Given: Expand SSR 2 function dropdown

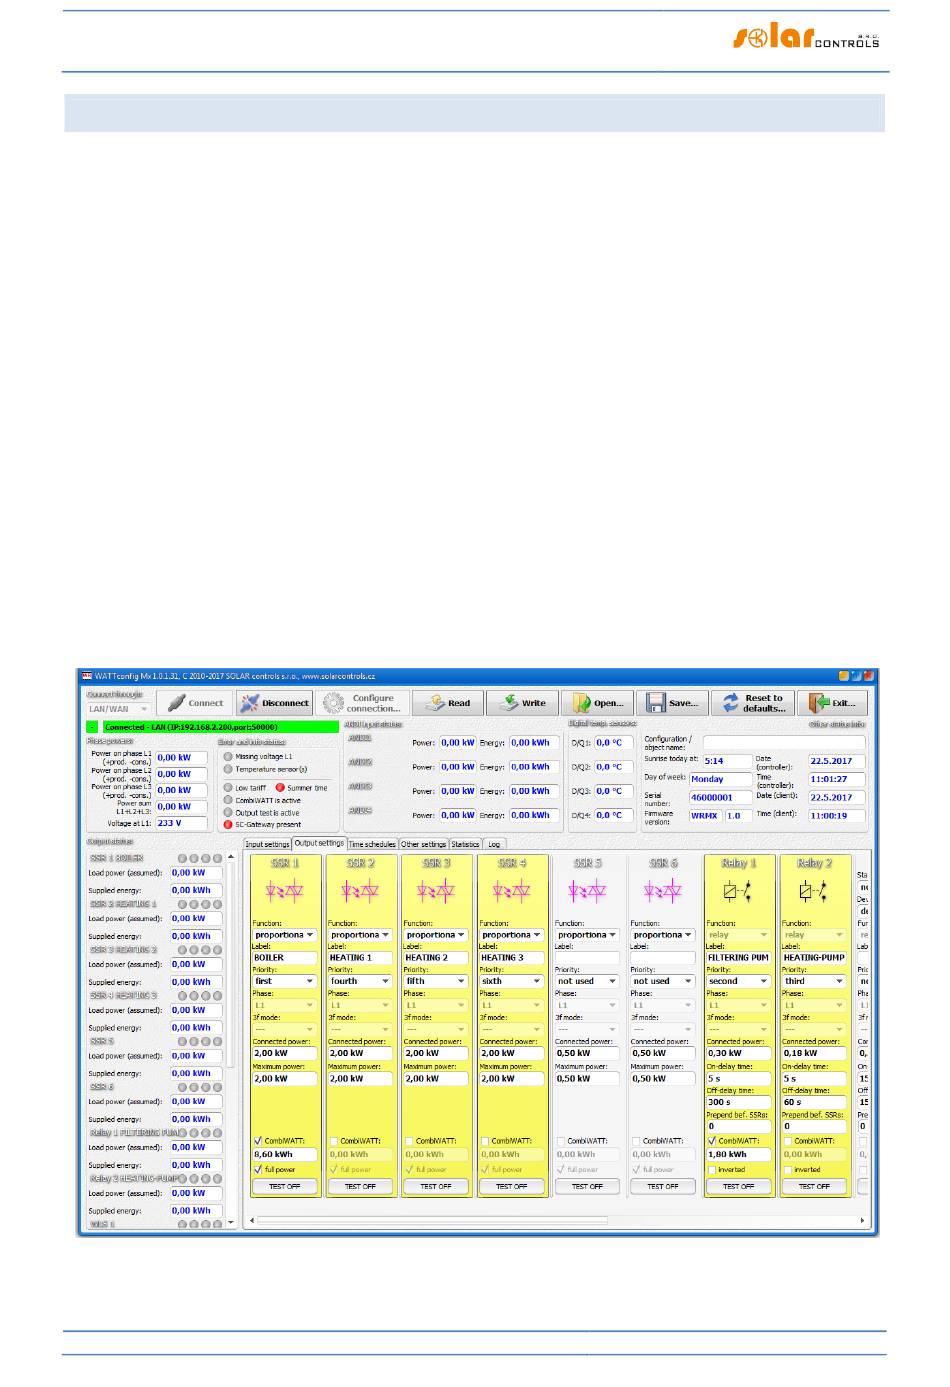Looking at the screenshot, I should pos(361,935).
